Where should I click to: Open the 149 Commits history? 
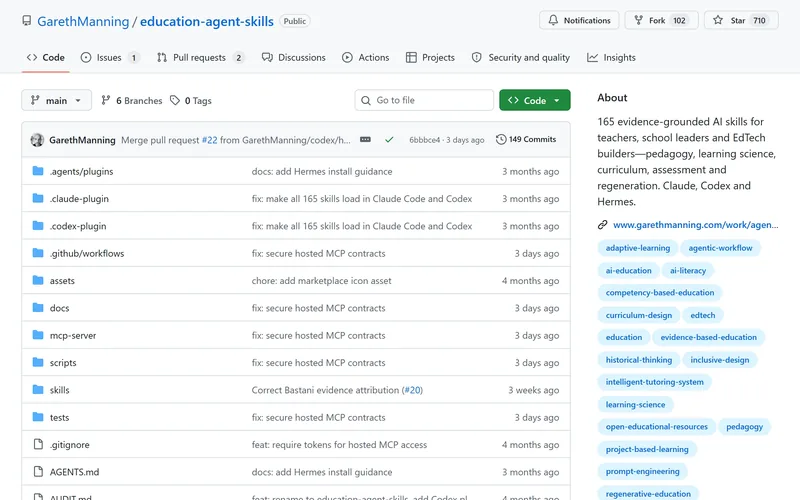[x=526, y=139]
